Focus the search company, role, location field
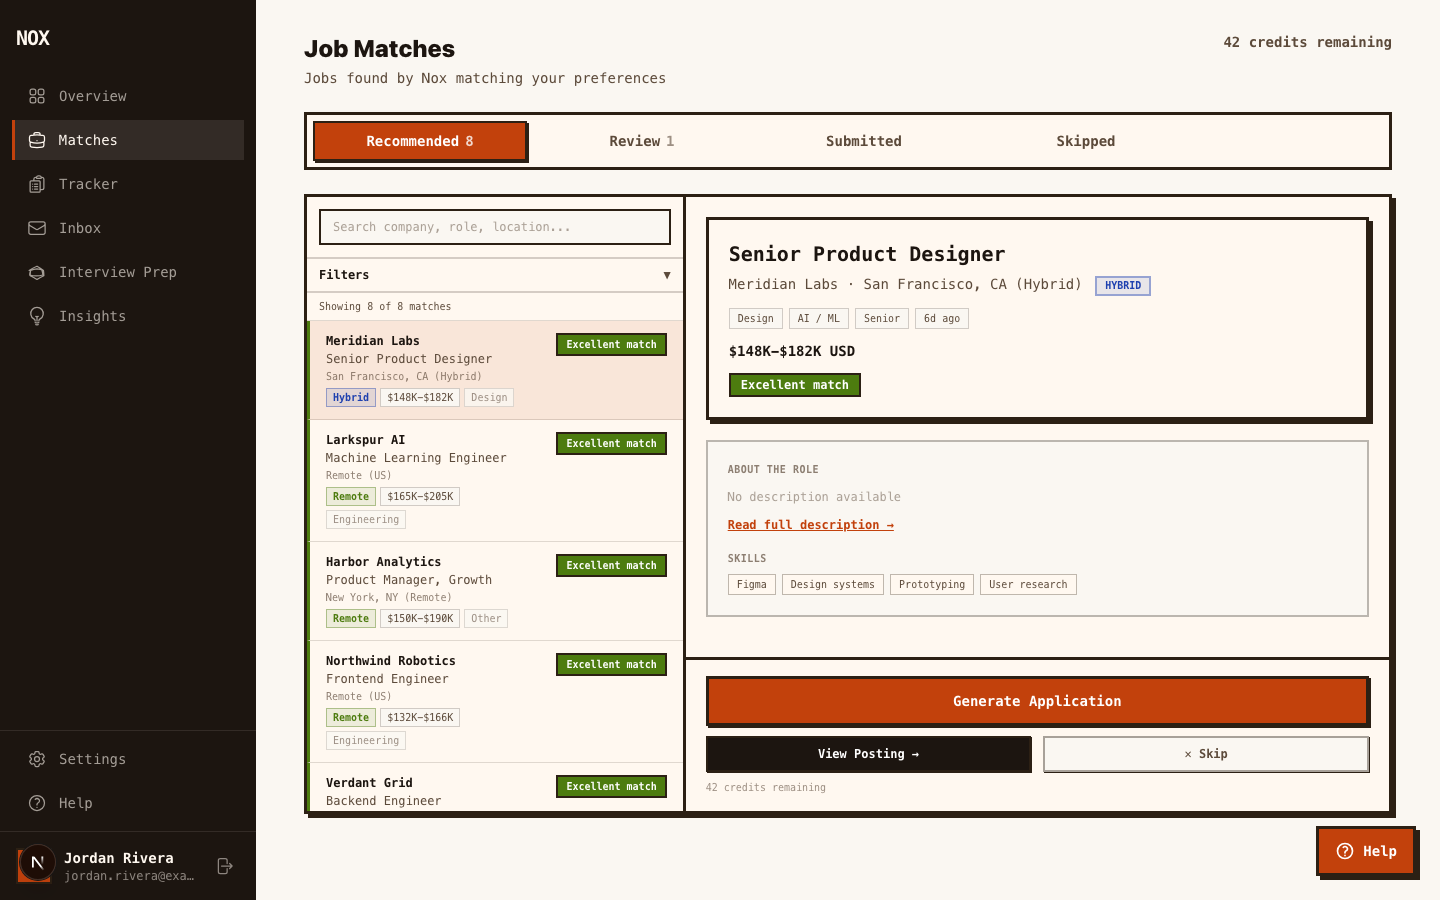The image size is (1440, 900). pyautogui.click(x=495, y=227)
